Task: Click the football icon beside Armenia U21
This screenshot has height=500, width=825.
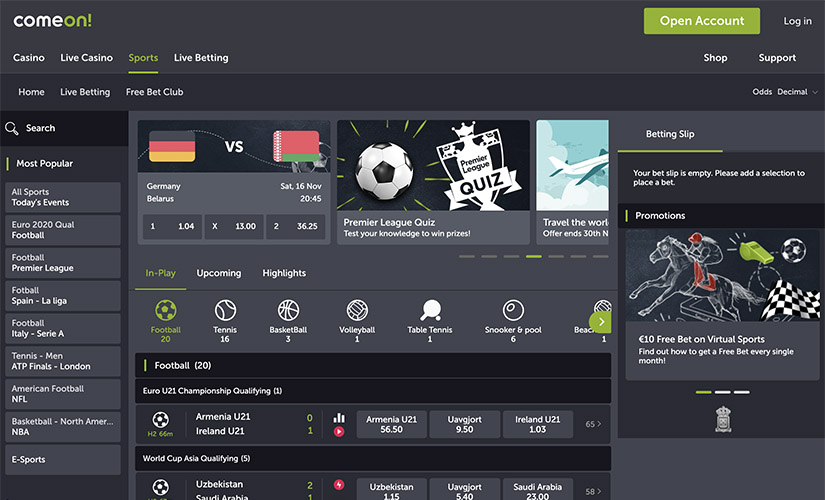Action: [x=160, y=419]
